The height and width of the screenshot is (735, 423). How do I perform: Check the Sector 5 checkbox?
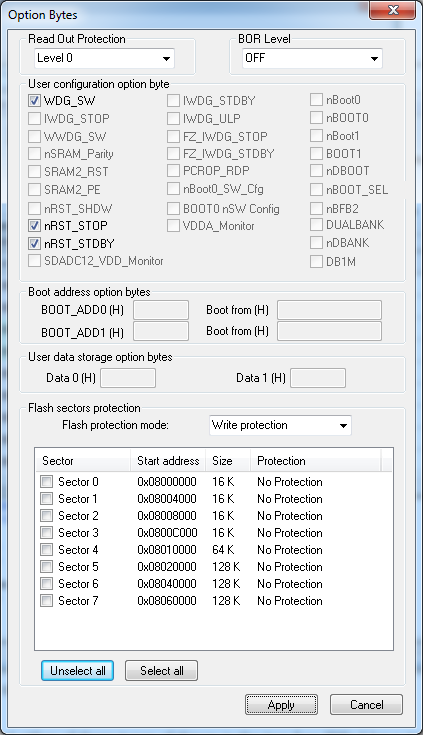pyautogui.click(x=46, y=567)
